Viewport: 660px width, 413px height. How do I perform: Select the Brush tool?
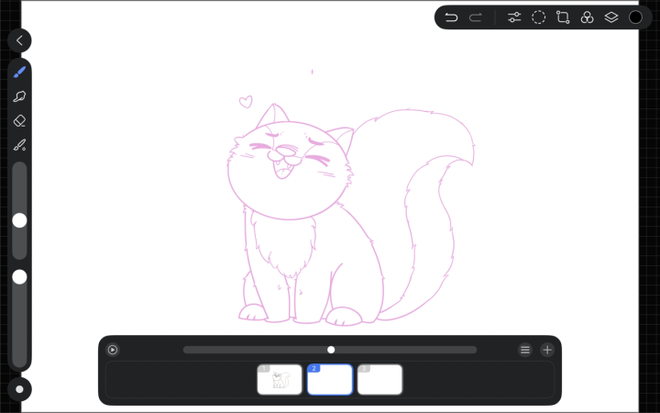point(19,72)
